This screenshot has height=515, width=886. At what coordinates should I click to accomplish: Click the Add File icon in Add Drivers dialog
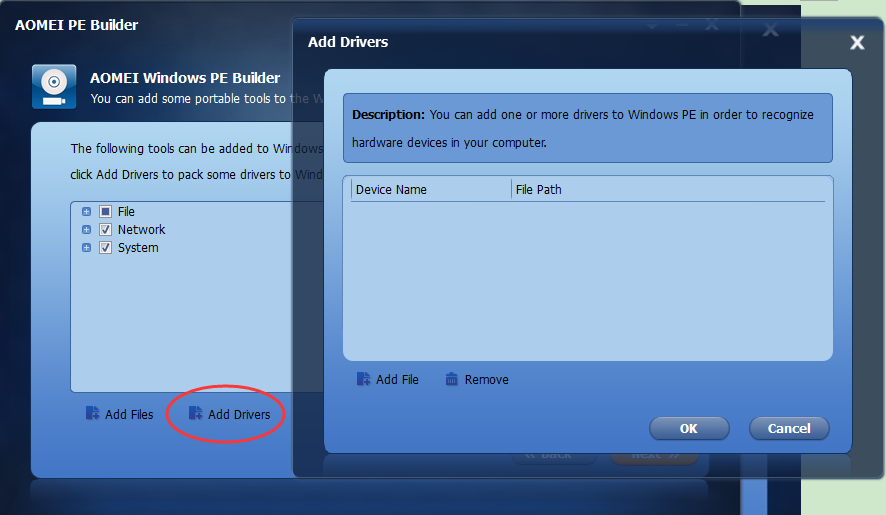[363, 379]
